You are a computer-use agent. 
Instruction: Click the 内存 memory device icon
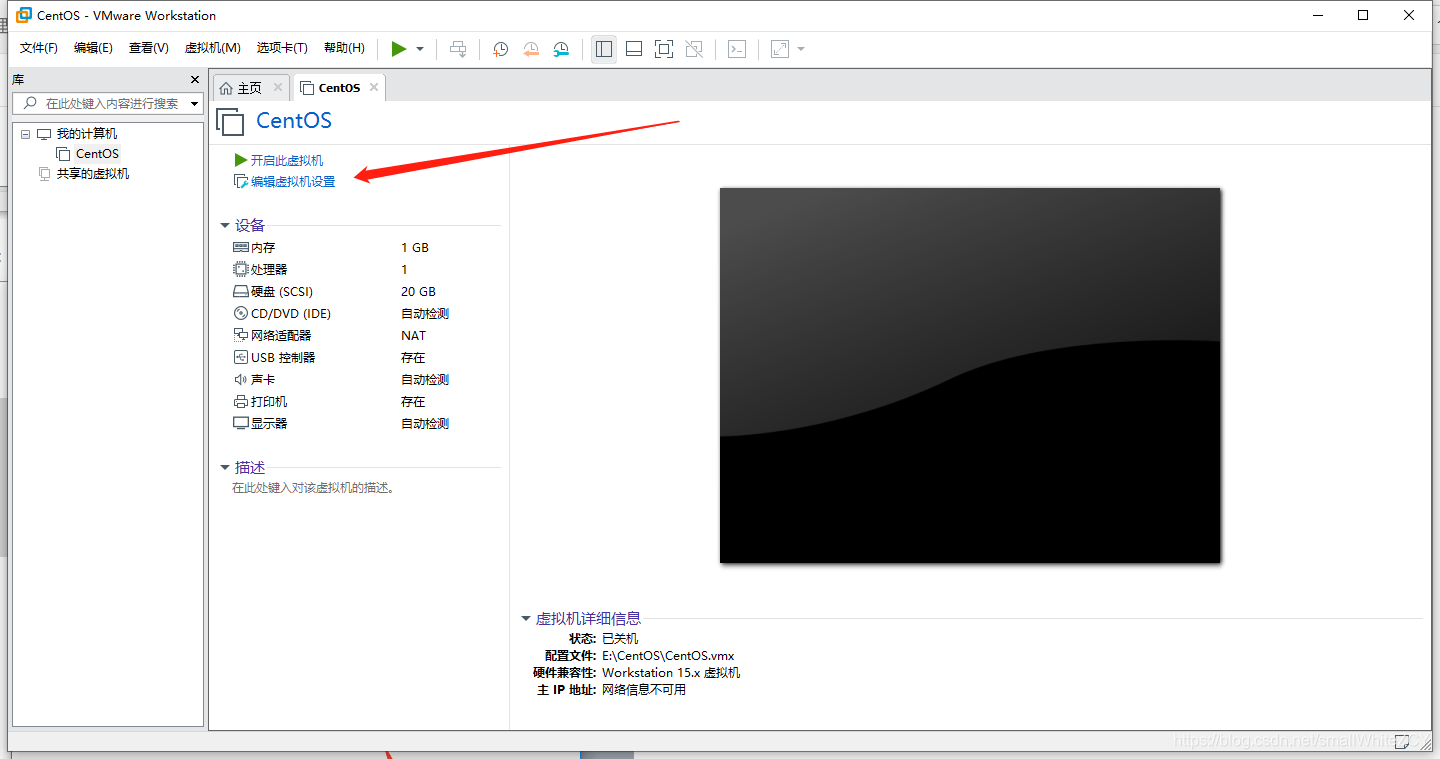[x=240, y=247]
